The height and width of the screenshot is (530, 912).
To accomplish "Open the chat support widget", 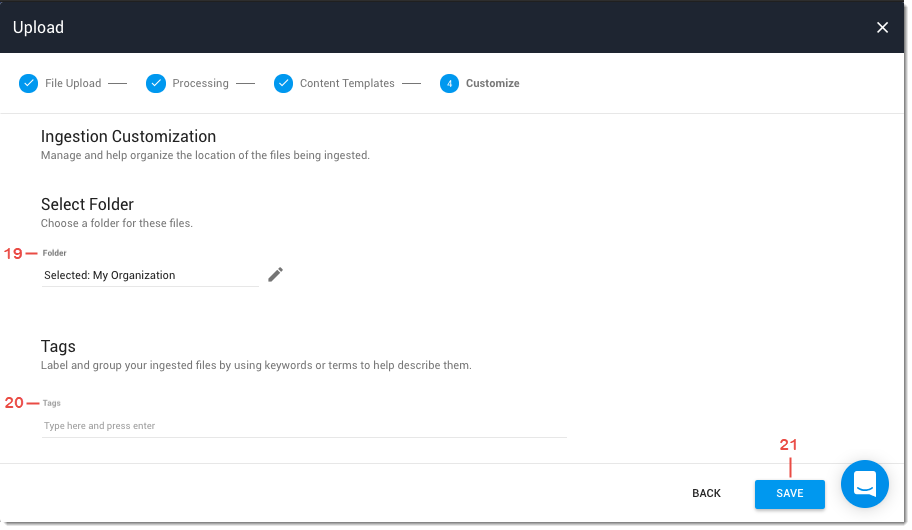I will (x=864, y=484).
